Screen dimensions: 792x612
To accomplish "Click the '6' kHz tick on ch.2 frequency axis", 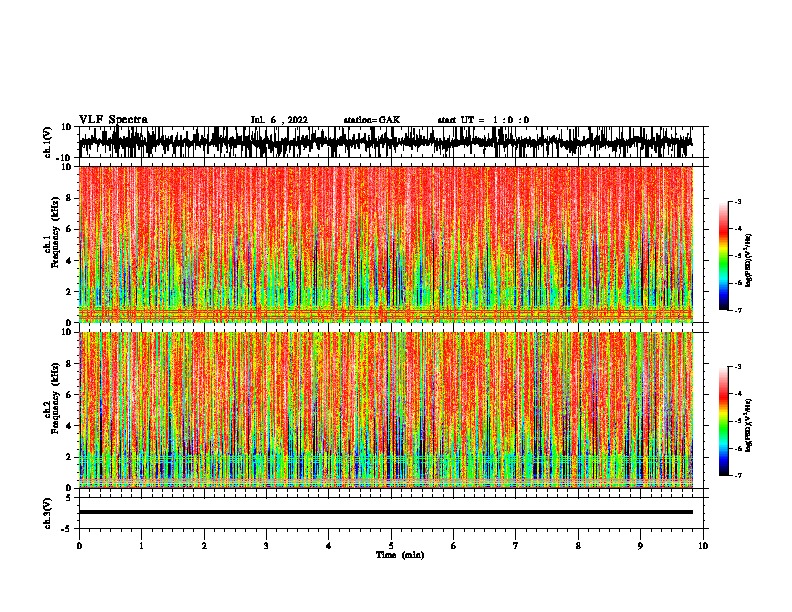I will coord(69,394).
